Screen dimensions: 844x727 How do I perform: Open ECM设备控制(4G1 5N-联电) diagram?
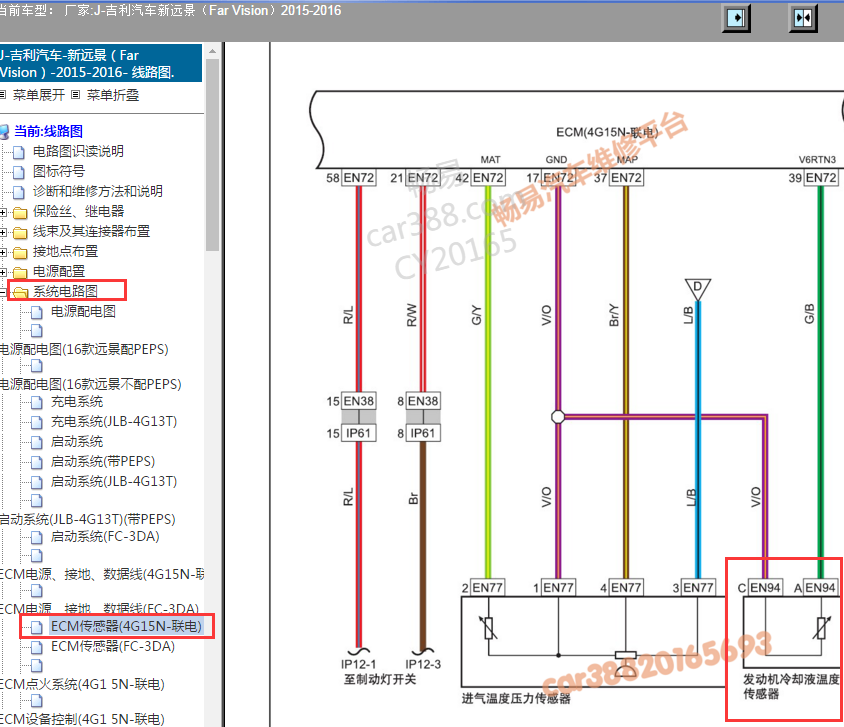click(82, 719)
